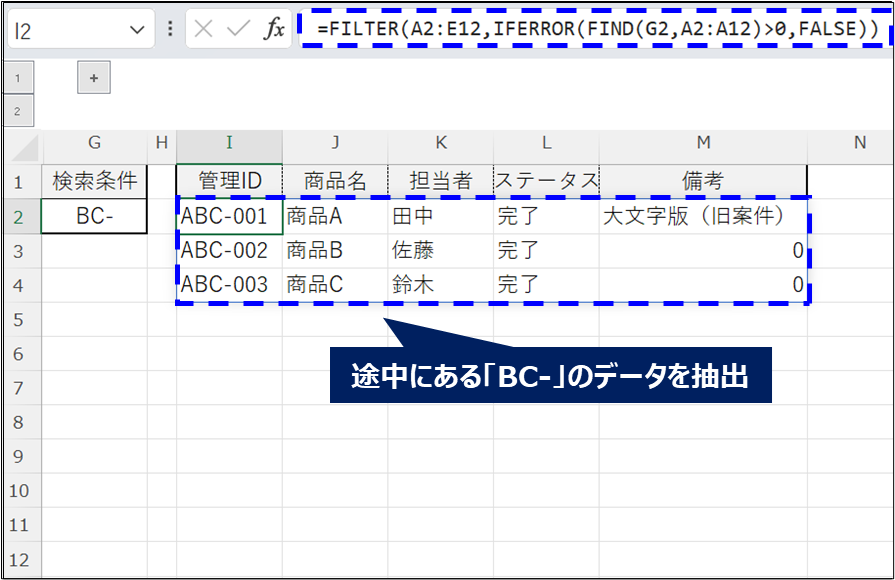Select the ステータス header cell in L1
Screen dimensions: 895x580
point(545,180)
